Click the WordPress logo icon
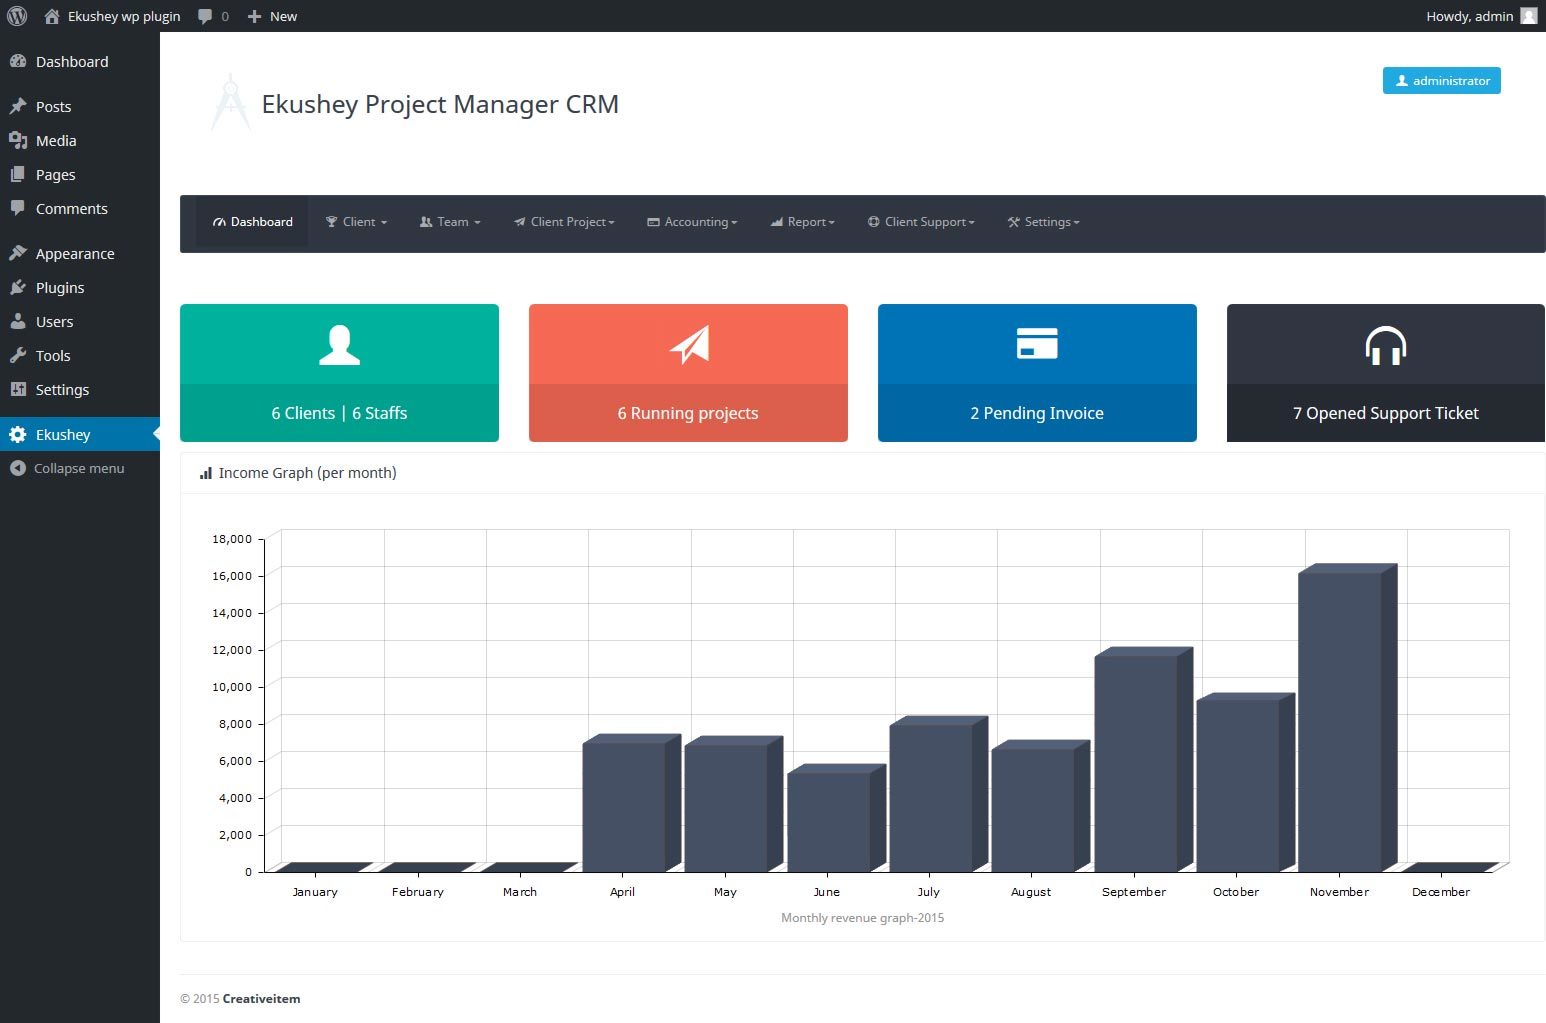This screenshot has height=1023, width=1546. point(17,16)
